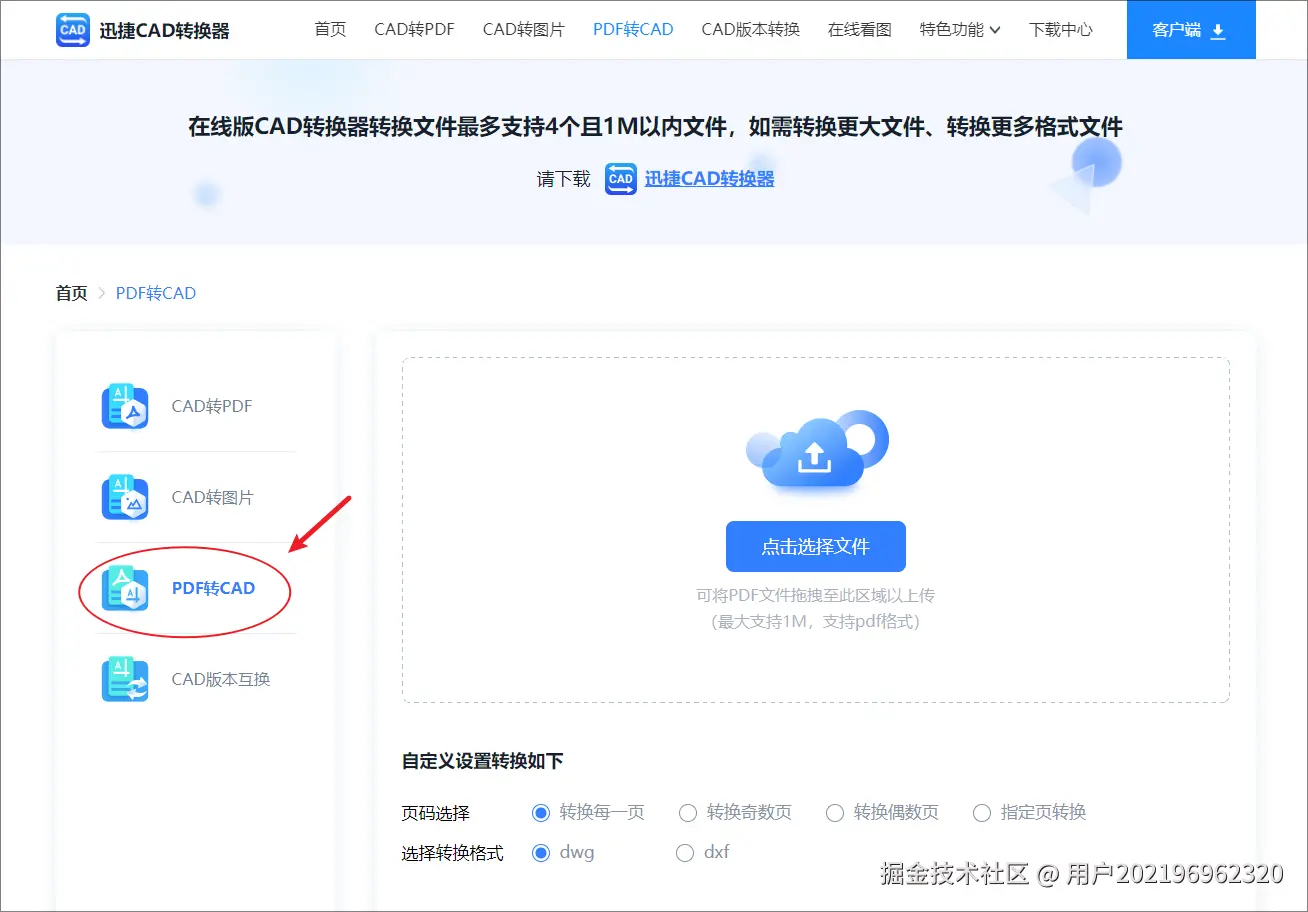Select 转换每一页 radio button
Screen dimensions: 1308x912
pos(541,813)
